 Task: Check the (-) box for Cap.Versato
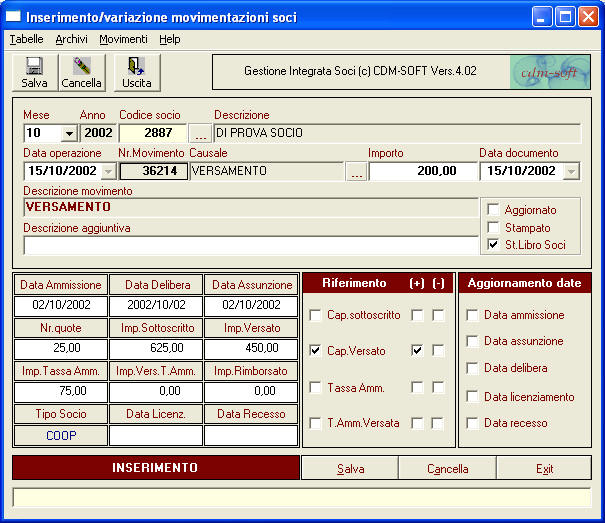[x=438, y=350]
